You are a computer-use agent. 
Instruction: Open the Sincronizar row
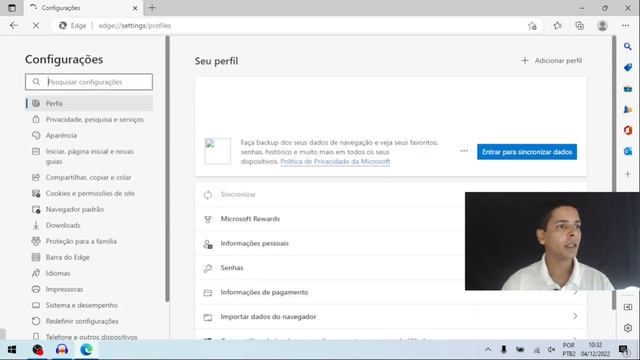tap(391, 195)
